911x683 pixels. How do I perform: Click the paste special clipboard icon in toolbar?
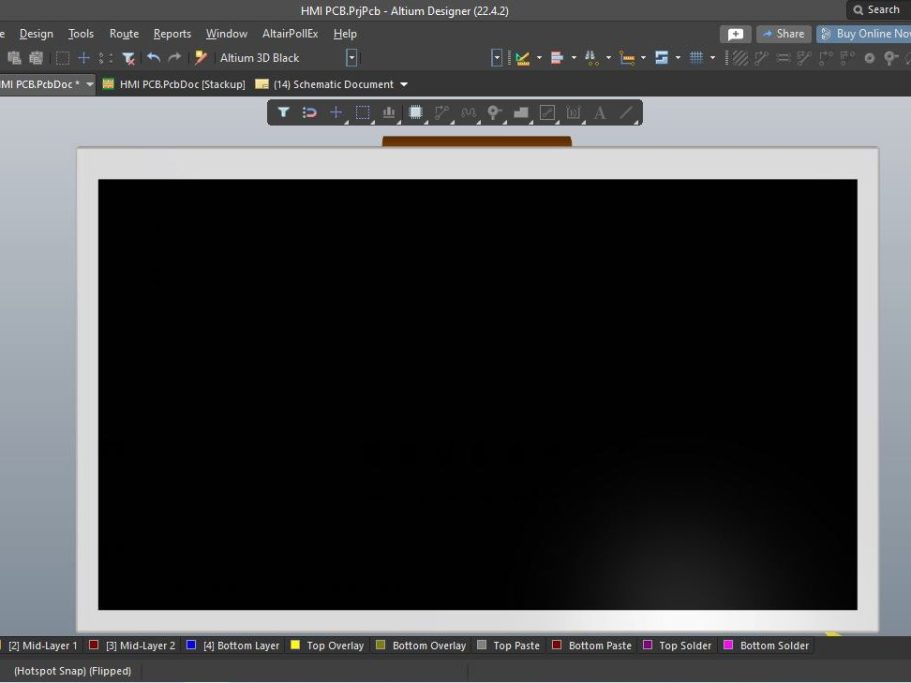(36, 58)
